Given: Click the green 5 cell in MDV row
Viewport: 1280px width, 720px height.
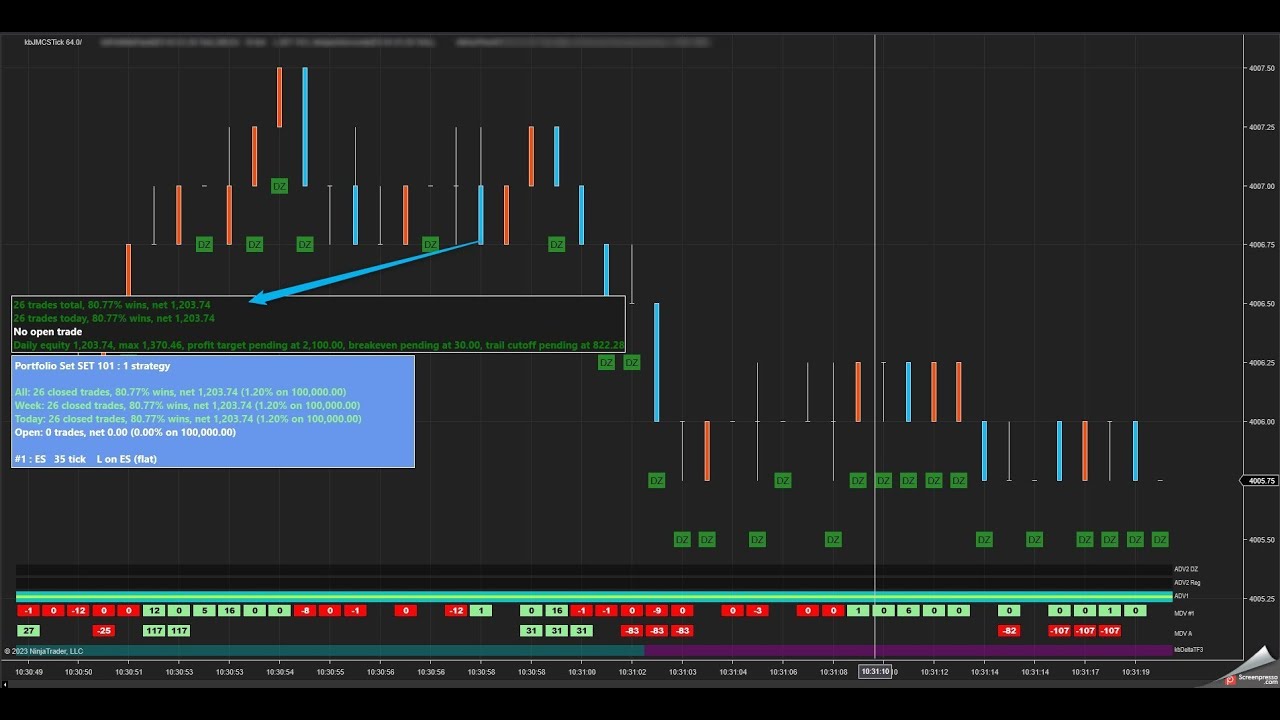Looking at the screenshot, I should [x=204, y=611].
